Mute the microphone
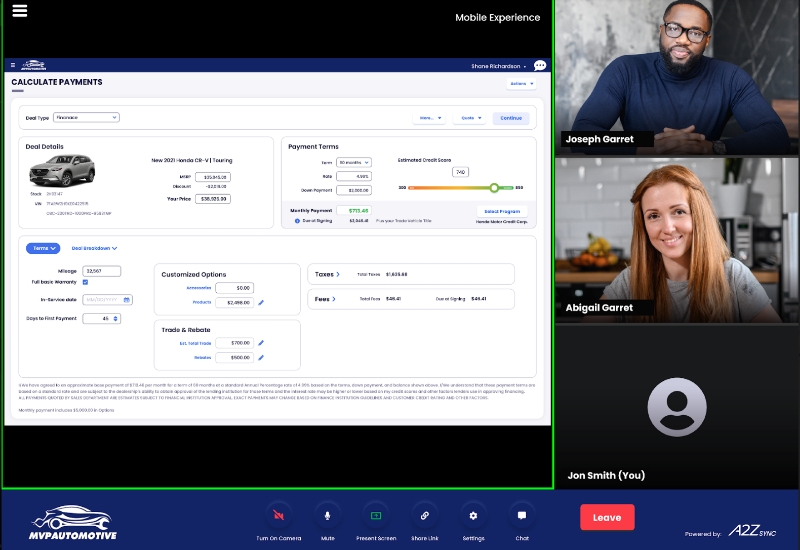Screen dimensions: 800x550 click(x=327, y=516)
